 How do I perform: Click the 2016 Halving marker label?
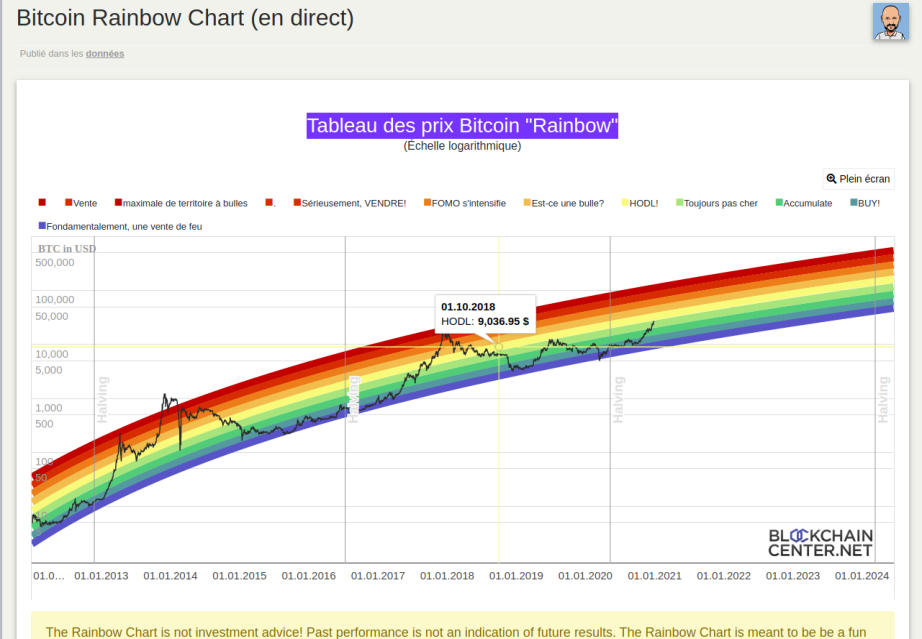(x=353, y=399)
